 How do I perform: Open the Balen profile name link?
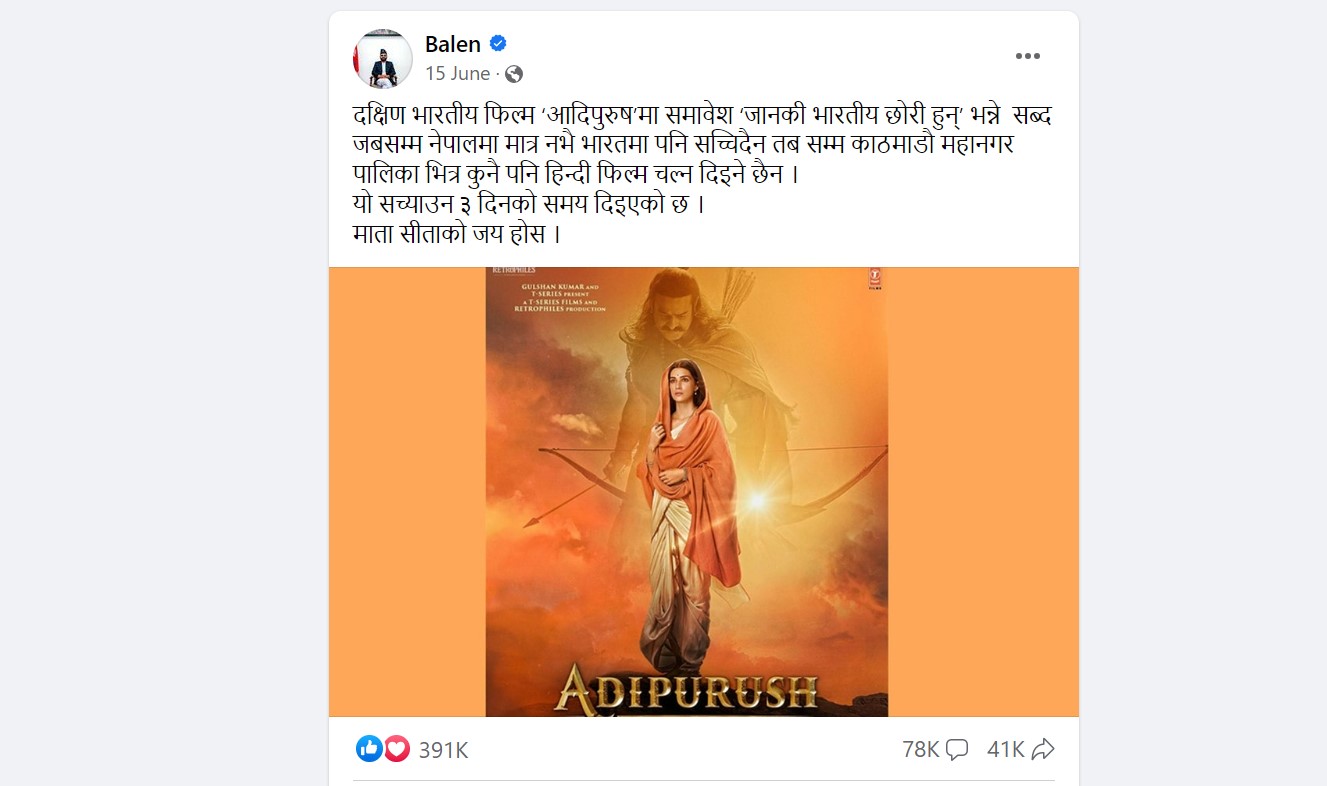pos(453,44)
